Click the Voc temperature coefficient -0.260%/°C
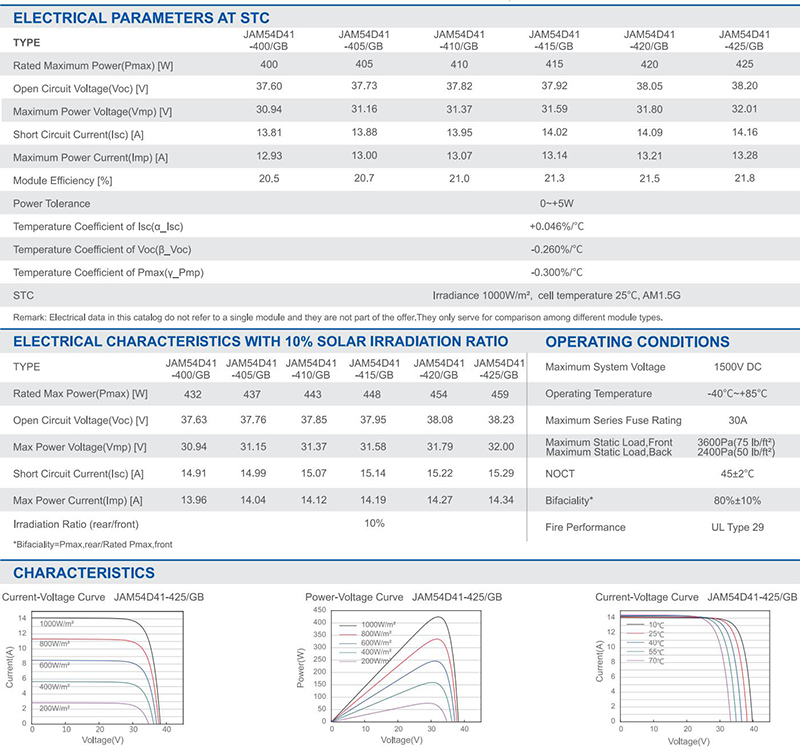The width and height of the screenshot is (800, 750). (x=557, y=248)
